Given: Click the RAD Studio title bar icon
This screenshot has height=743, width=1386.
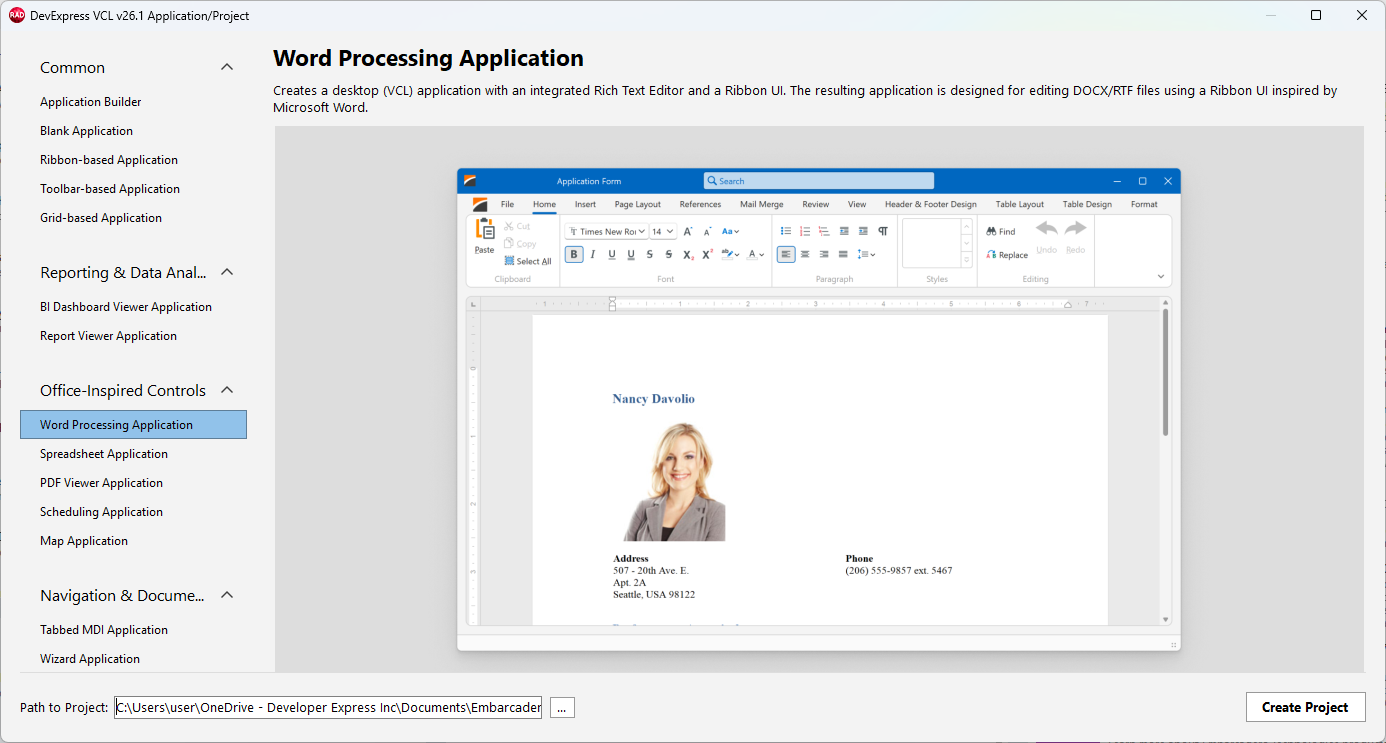Looking at the screenshot, I should tap(16, 15).
